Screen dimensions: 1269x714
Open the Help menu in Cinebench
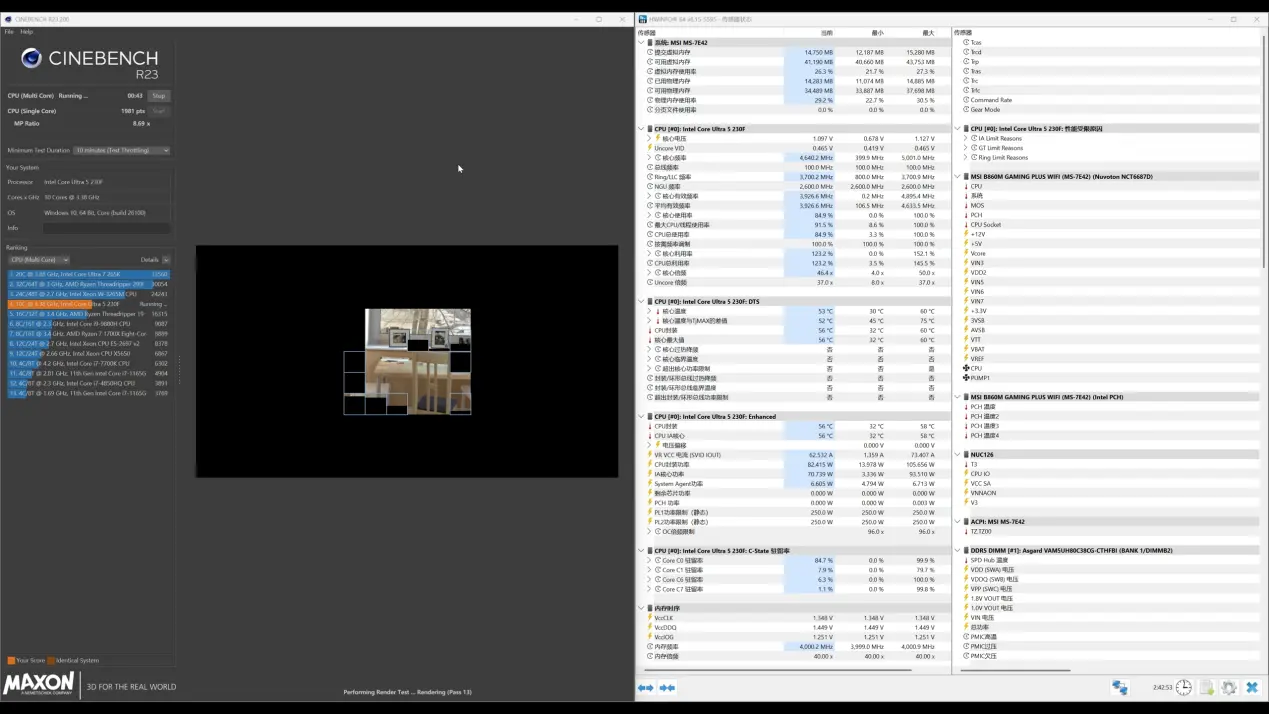[27, 32]
